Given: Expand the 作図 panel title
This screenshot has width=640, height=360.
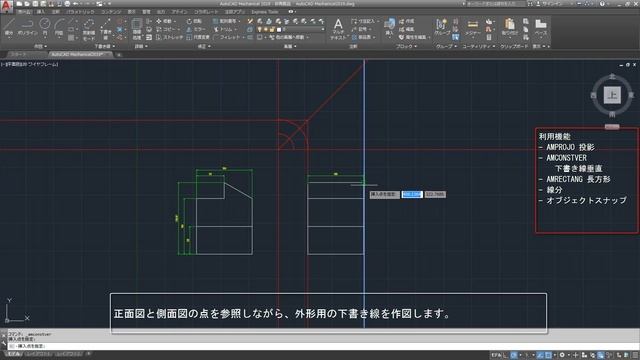Looking at the screenshot, I should [x=40, y=47].
